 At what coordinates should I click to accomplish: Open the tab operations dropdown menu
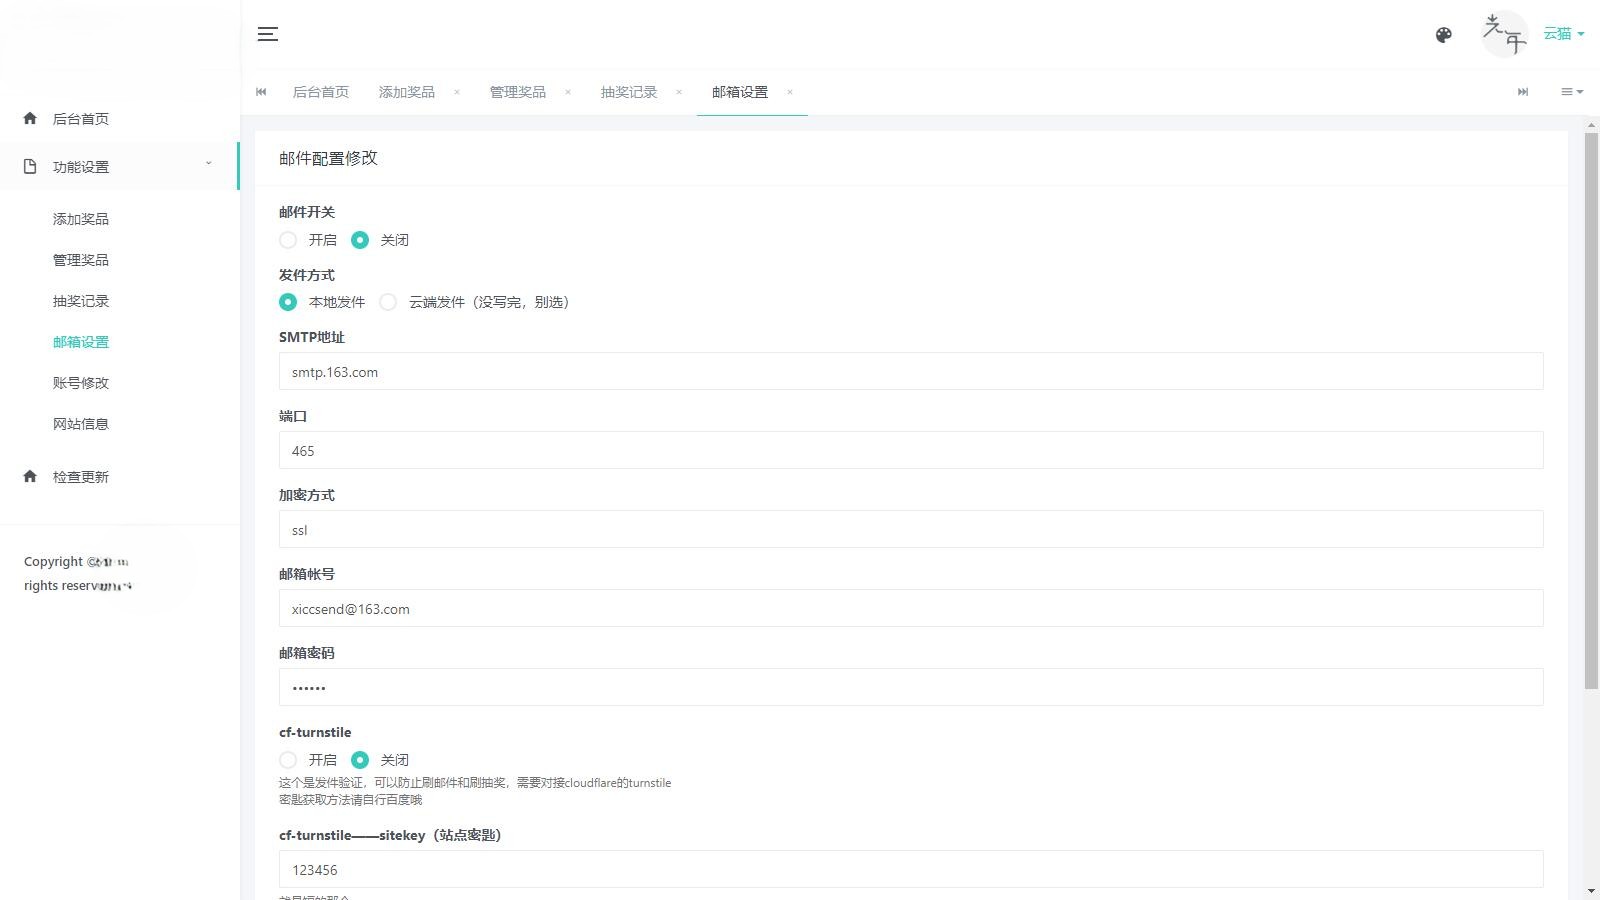point(1572,92)
